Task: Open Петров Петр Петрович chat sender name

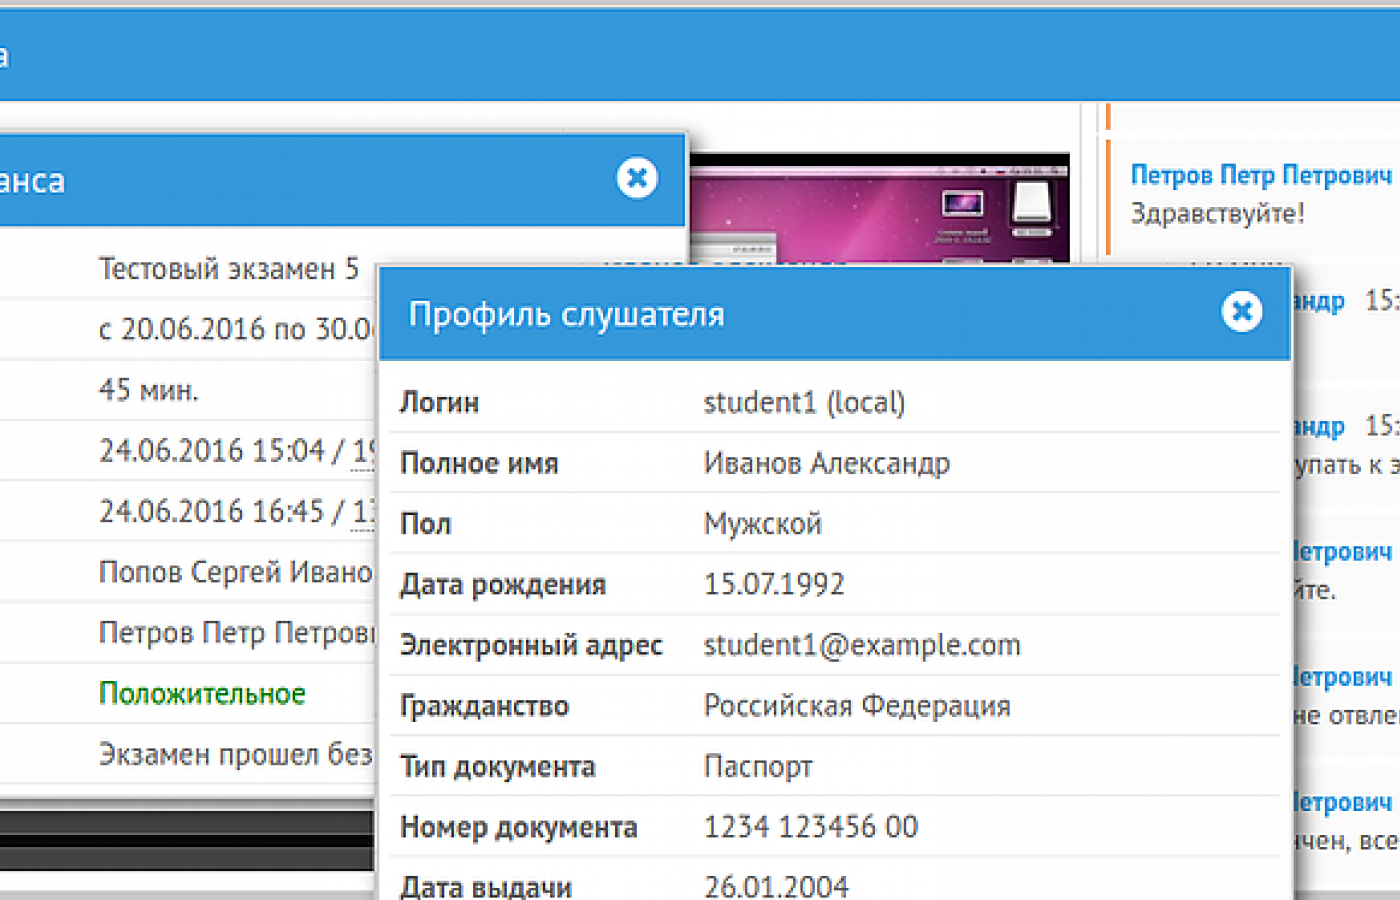Action: (x=1261, y=175)
